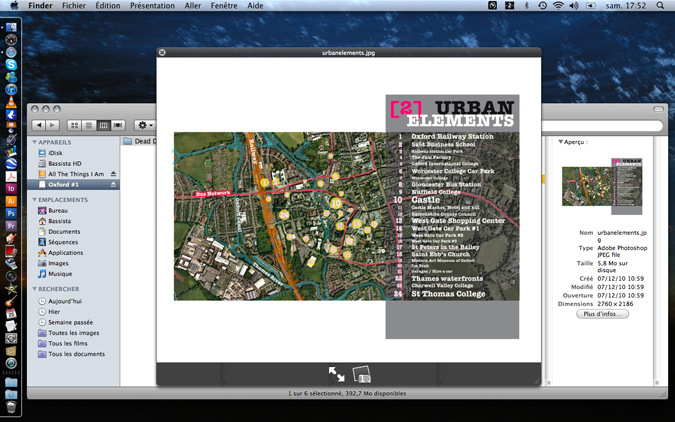Click the volume icon in menu bar
The width and height of the screenshot is (675, 422).
click(x=574, y=6)
